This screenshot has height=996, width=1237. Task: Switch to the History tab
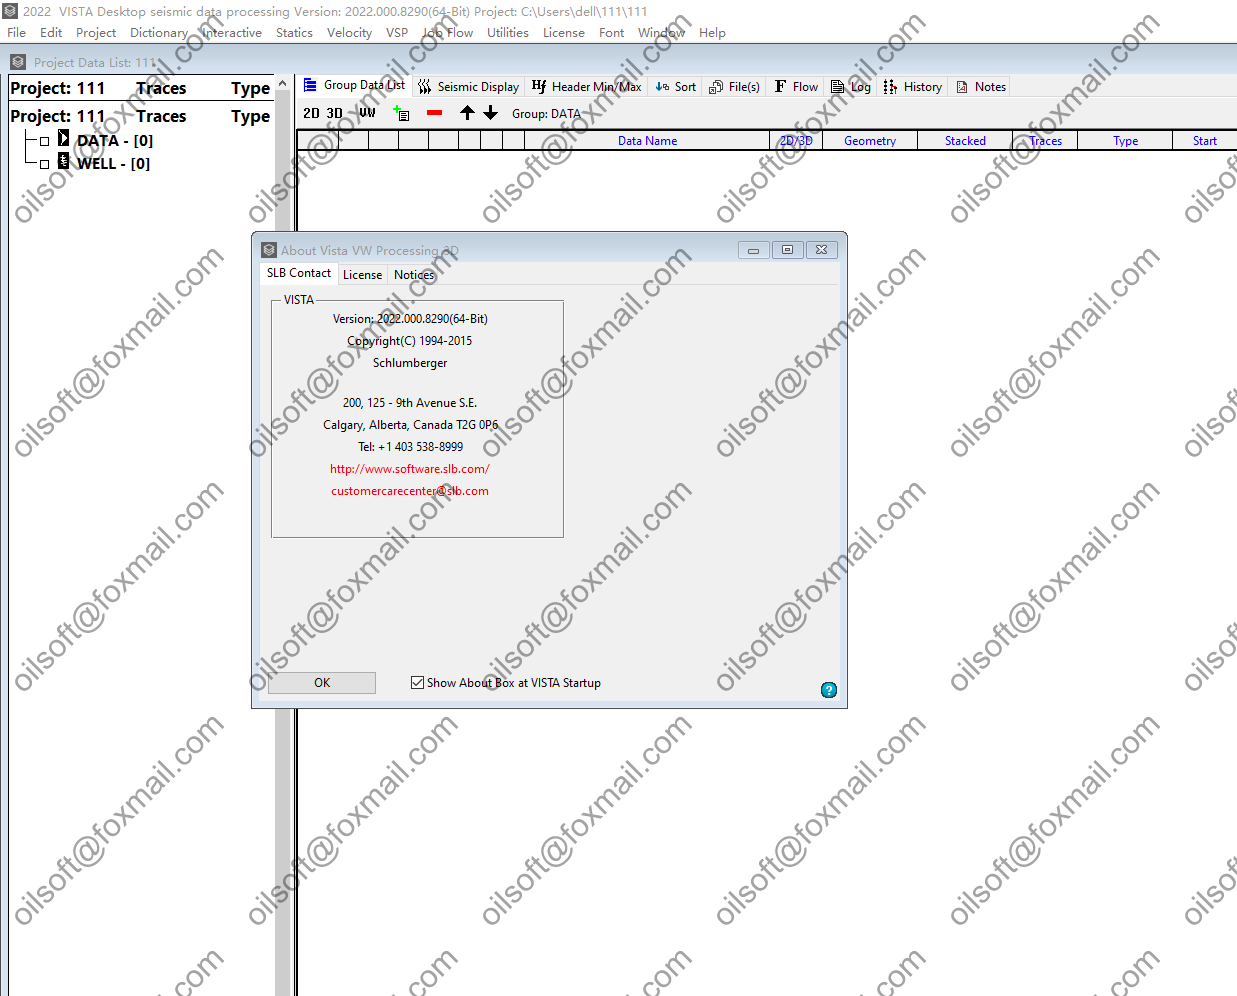(912, 87)
